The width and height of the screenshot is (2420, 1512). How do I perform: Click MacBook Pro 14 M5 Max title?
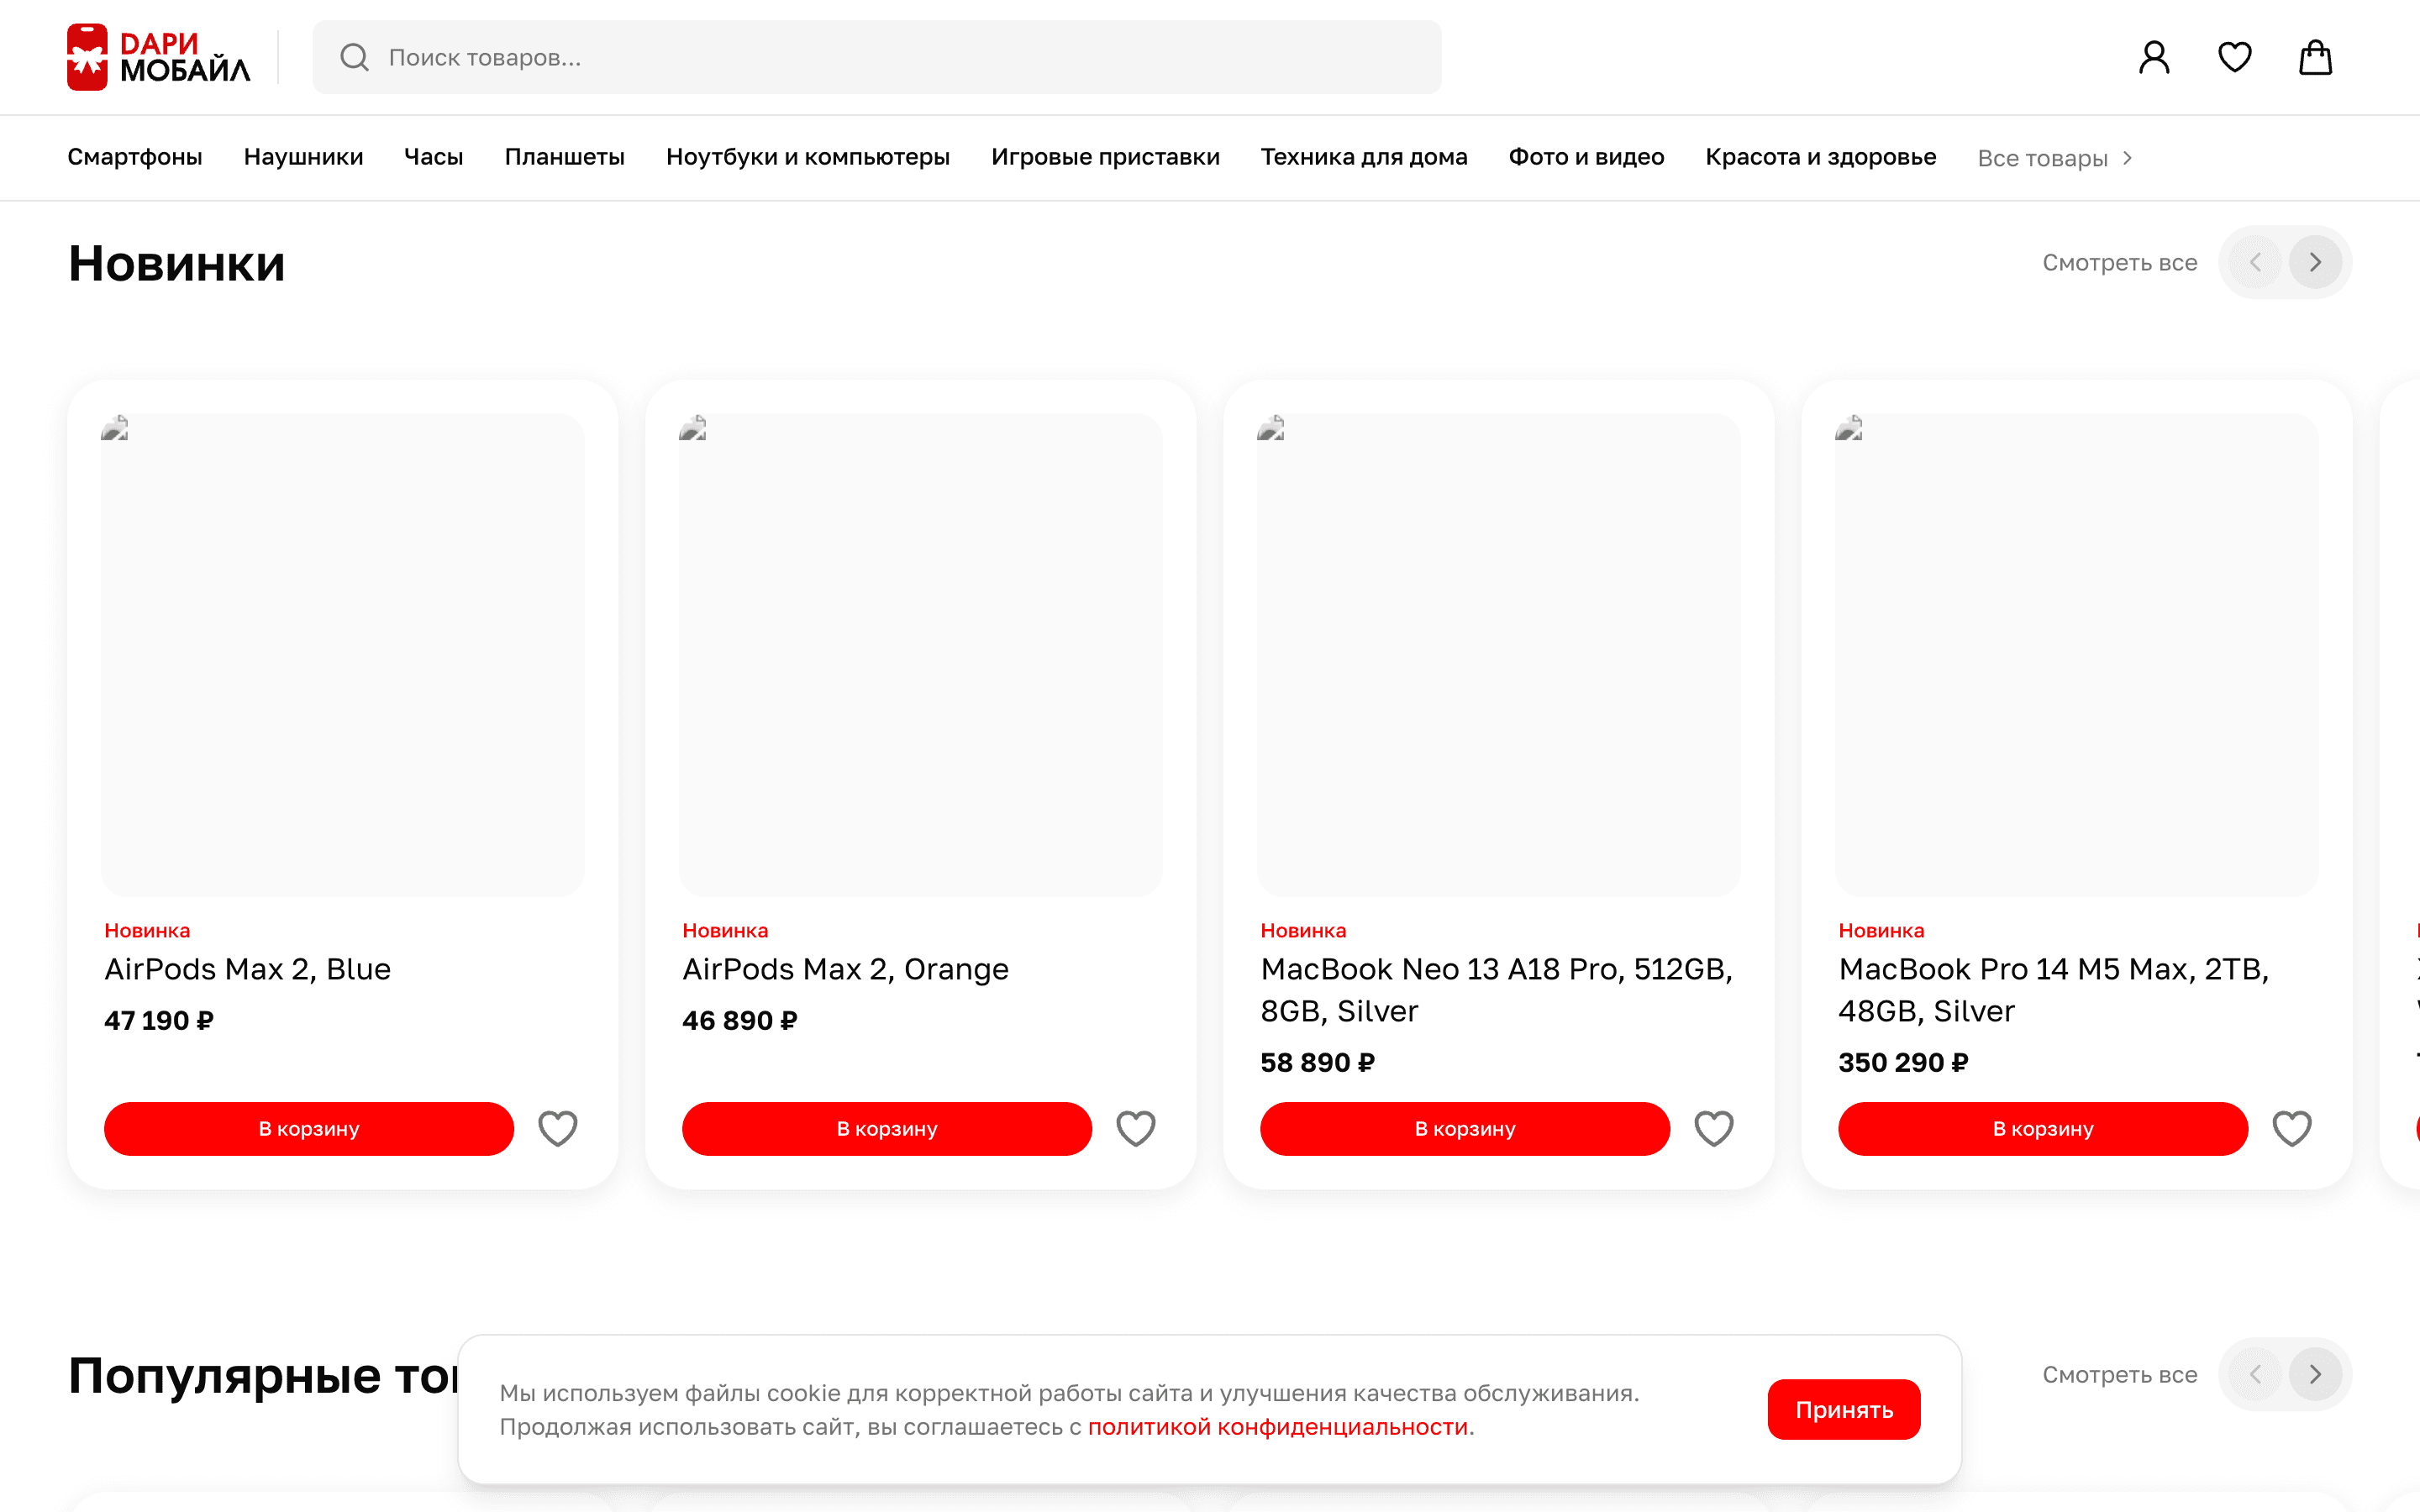[2053, 990]
